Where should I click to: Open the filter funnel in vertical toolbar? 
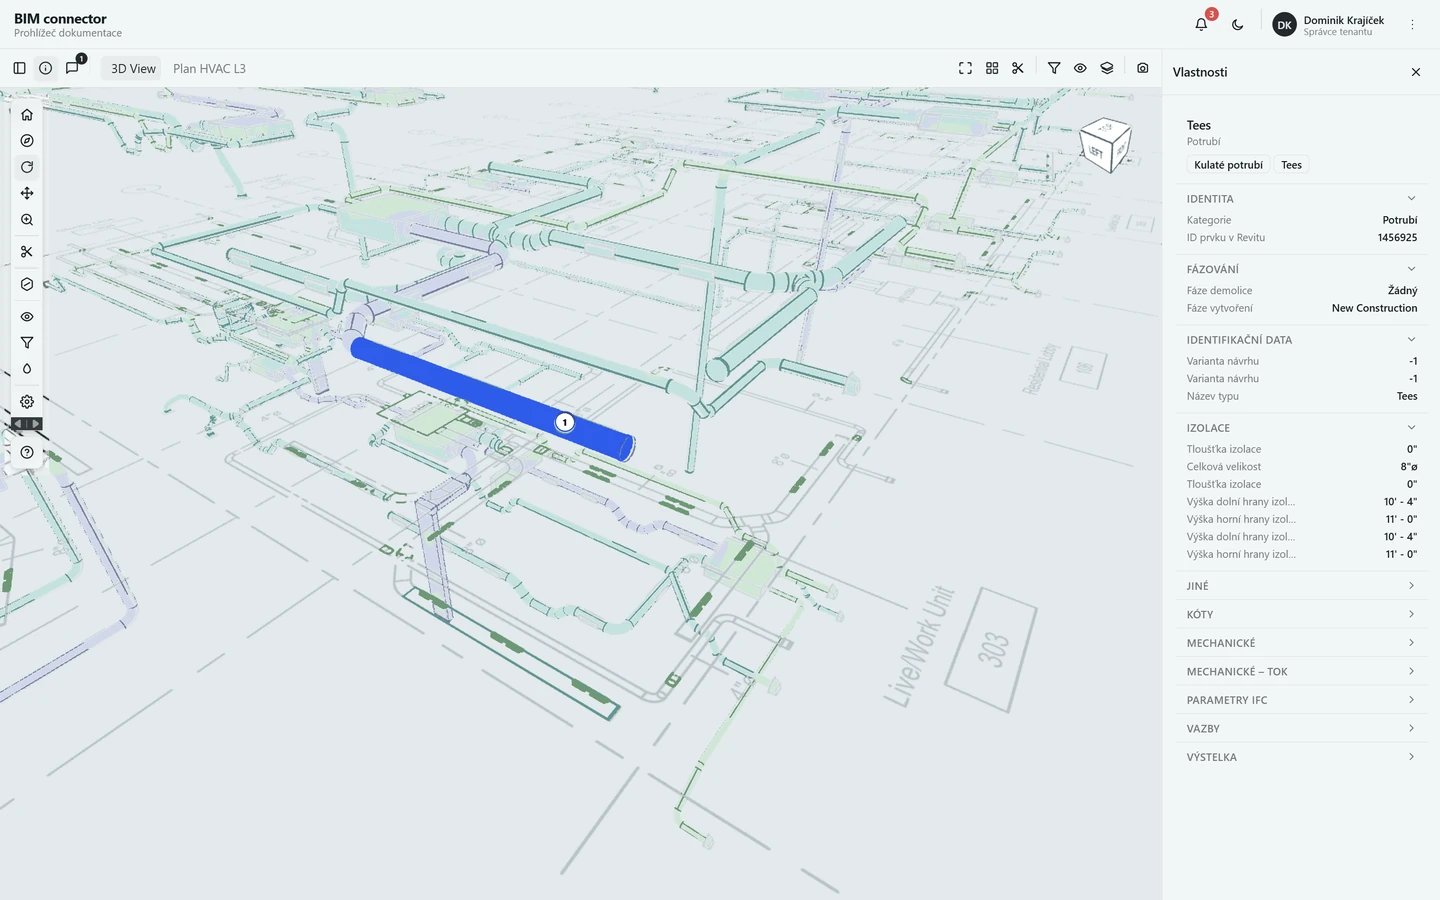(27, 343)
